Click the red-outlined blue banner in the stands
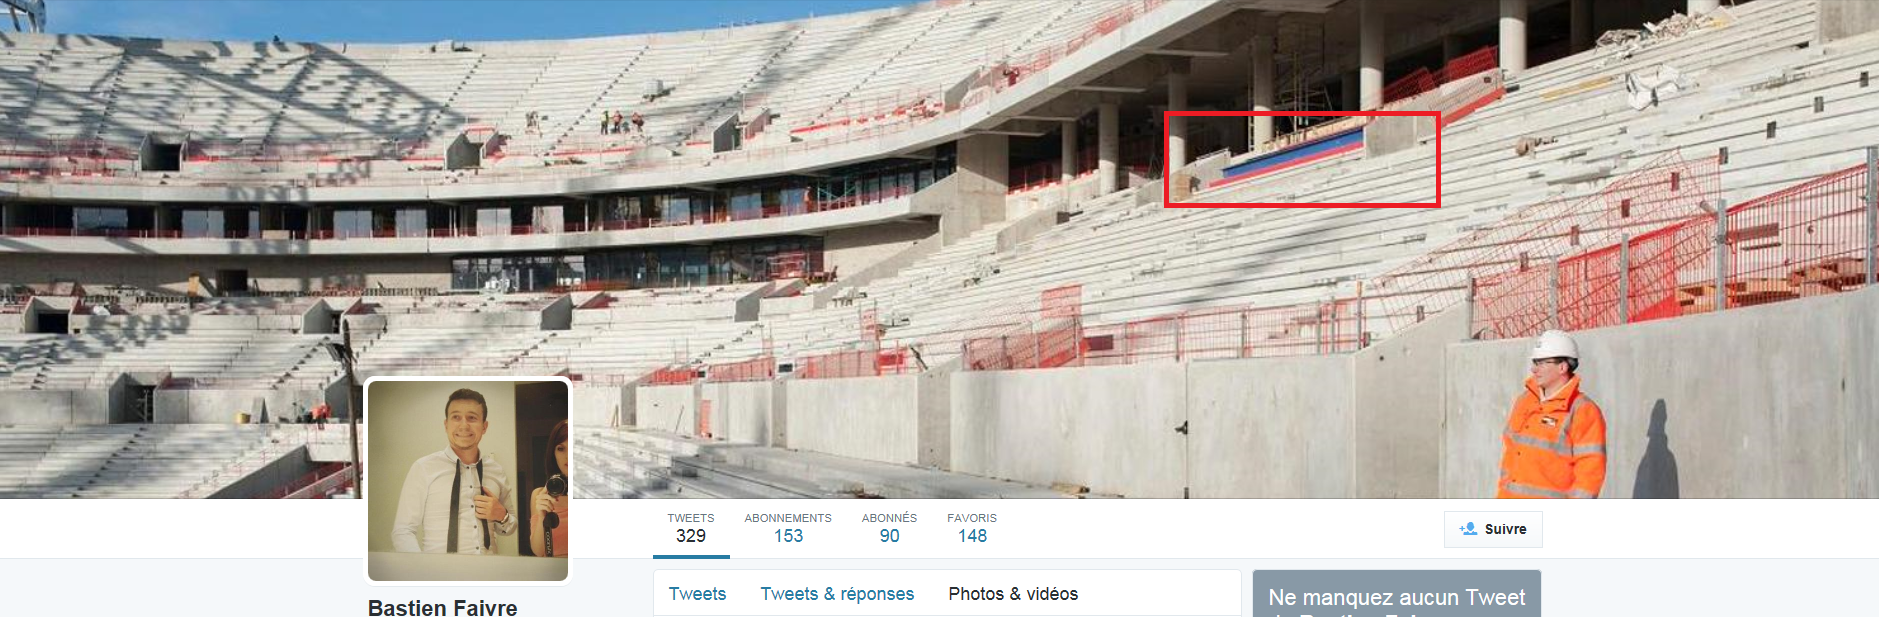Image resolution: width=1879 pixels, height=617 pixels. coord(1302,159)
